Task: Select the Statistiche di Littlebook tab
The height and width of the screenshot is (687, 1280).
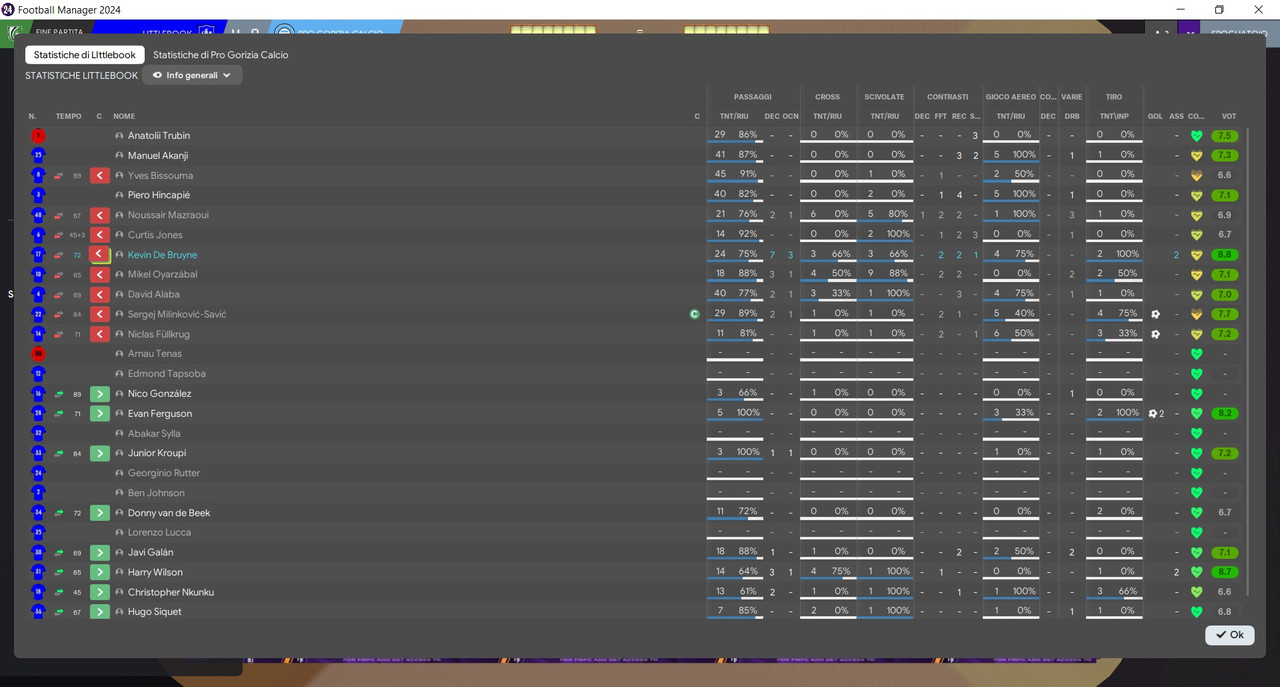Action: (x=85, y=55)
